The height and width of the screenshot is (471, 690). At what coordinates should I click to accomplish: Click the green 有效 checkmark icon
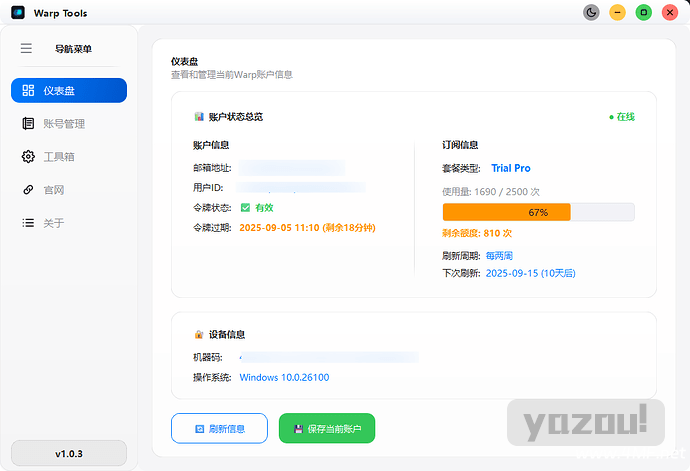pos(246,207)
